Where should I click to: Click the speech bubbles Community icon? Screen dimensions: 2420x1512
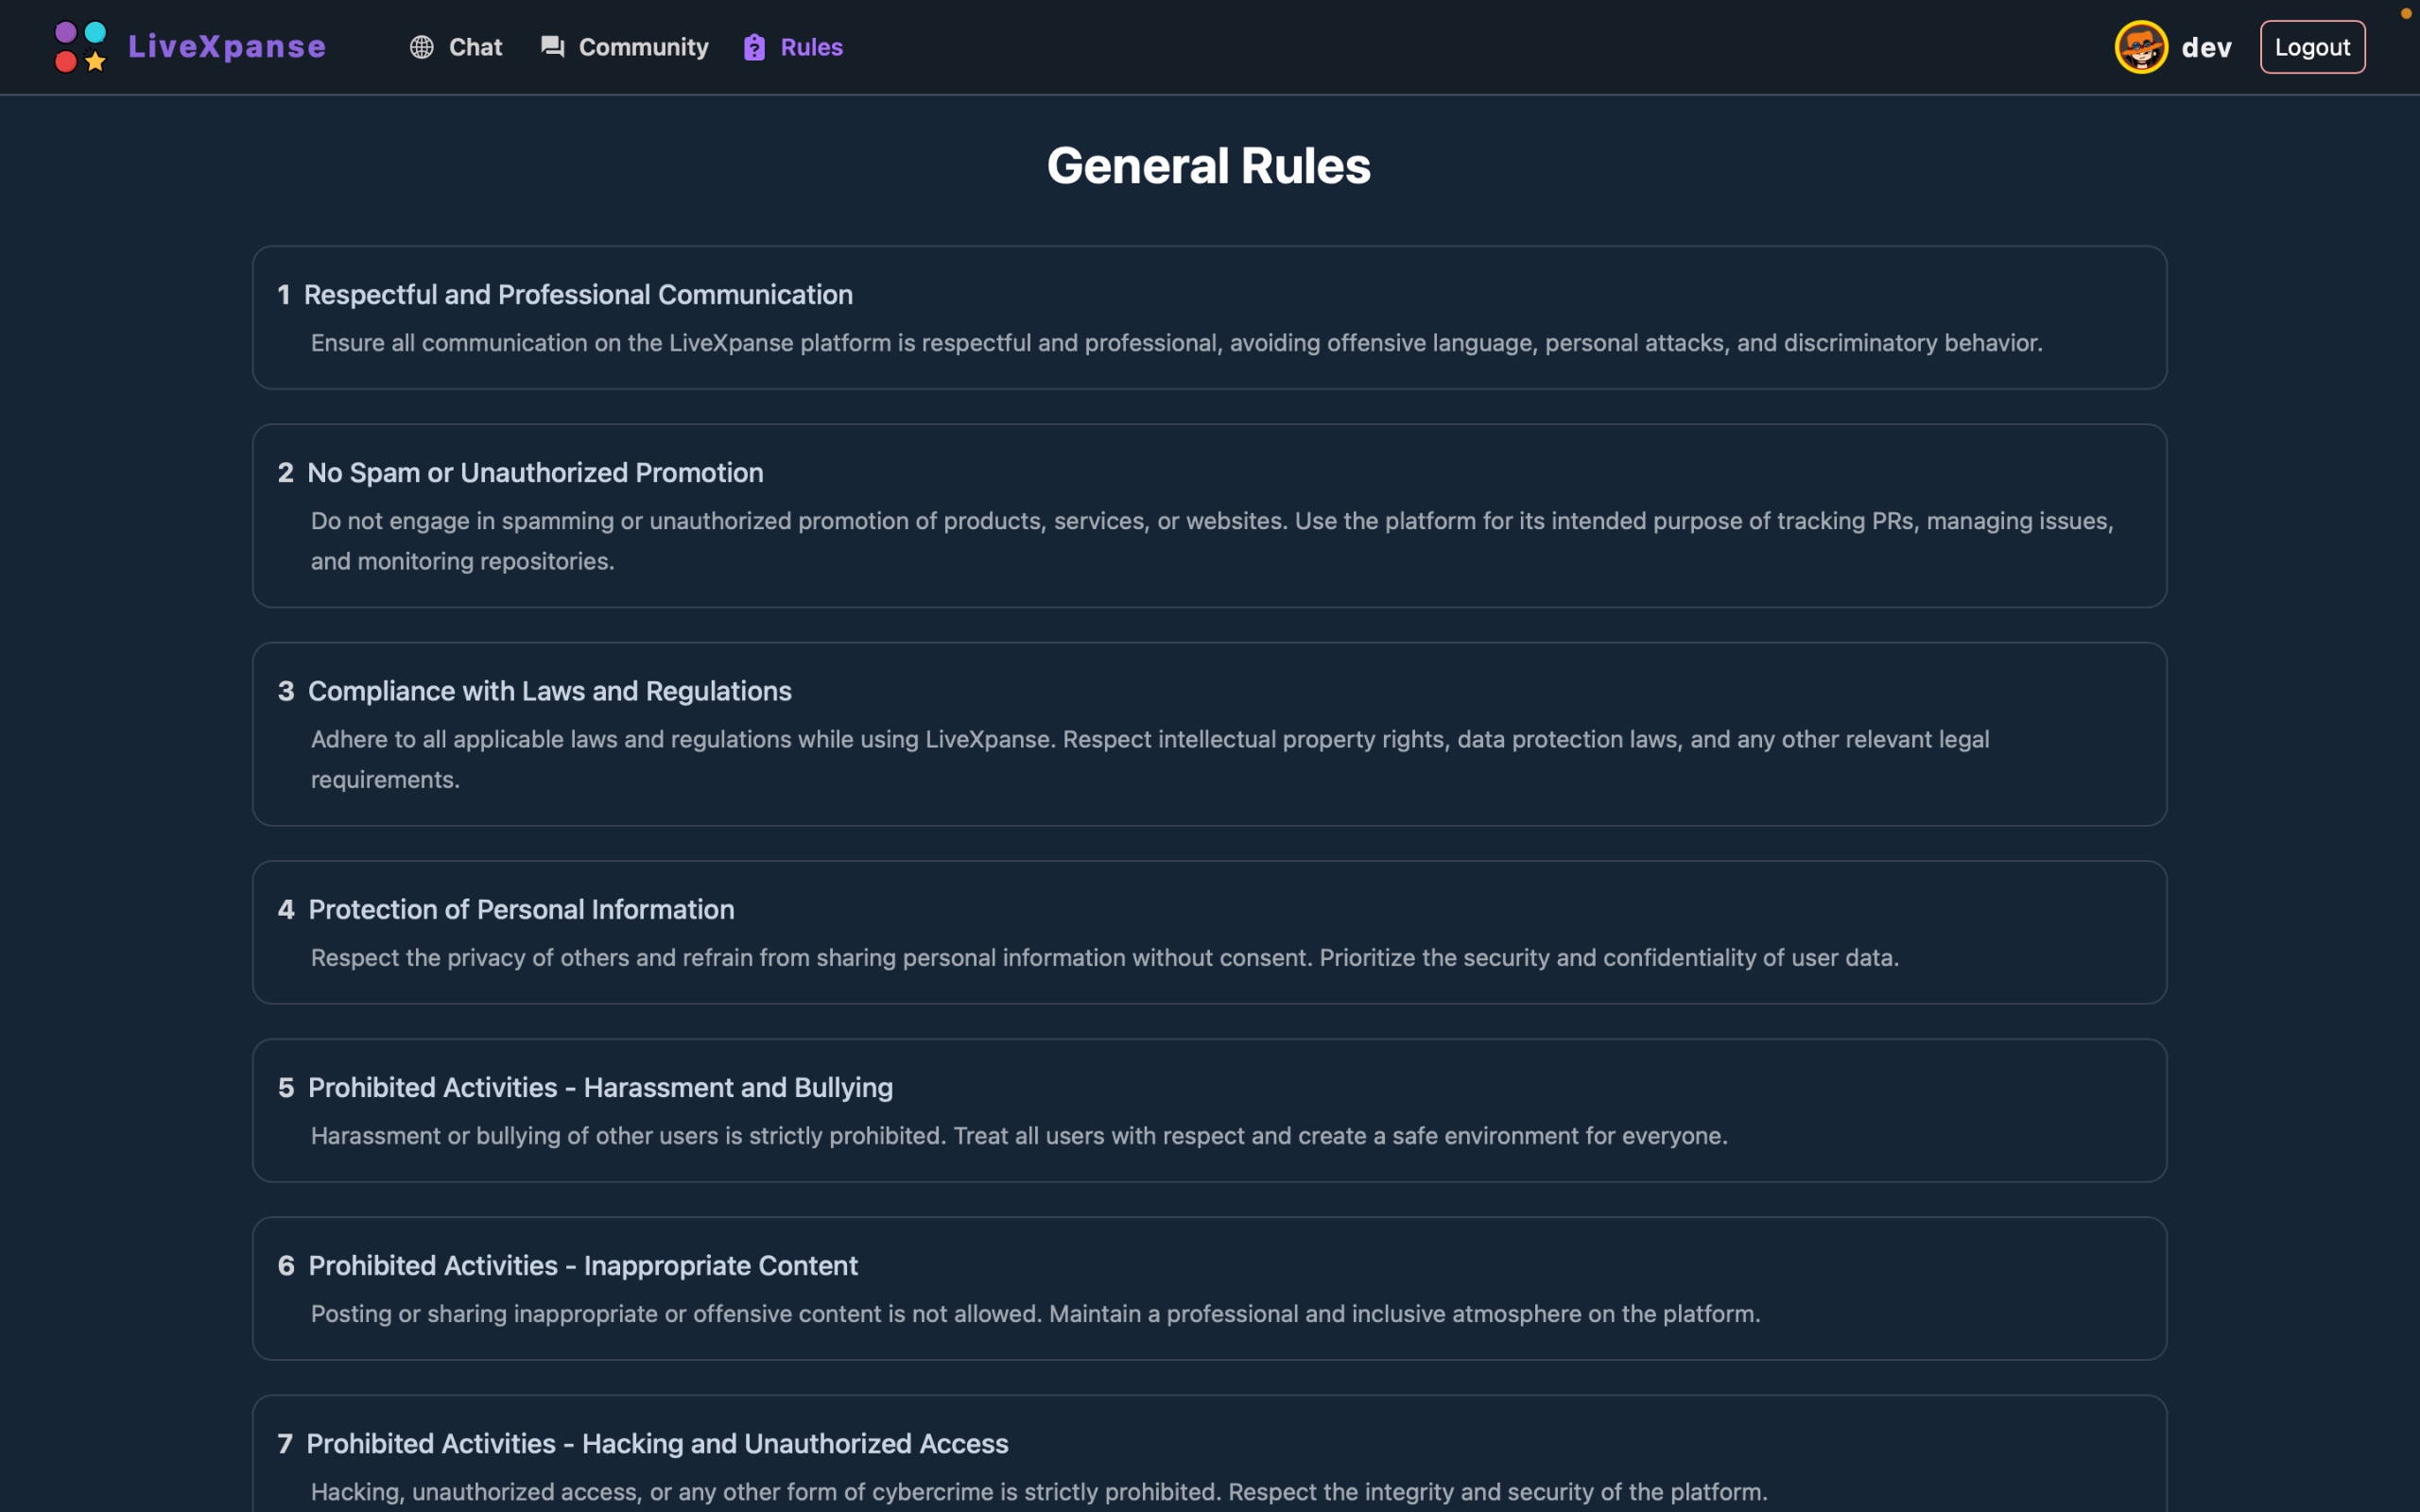(x=552, y=47)
